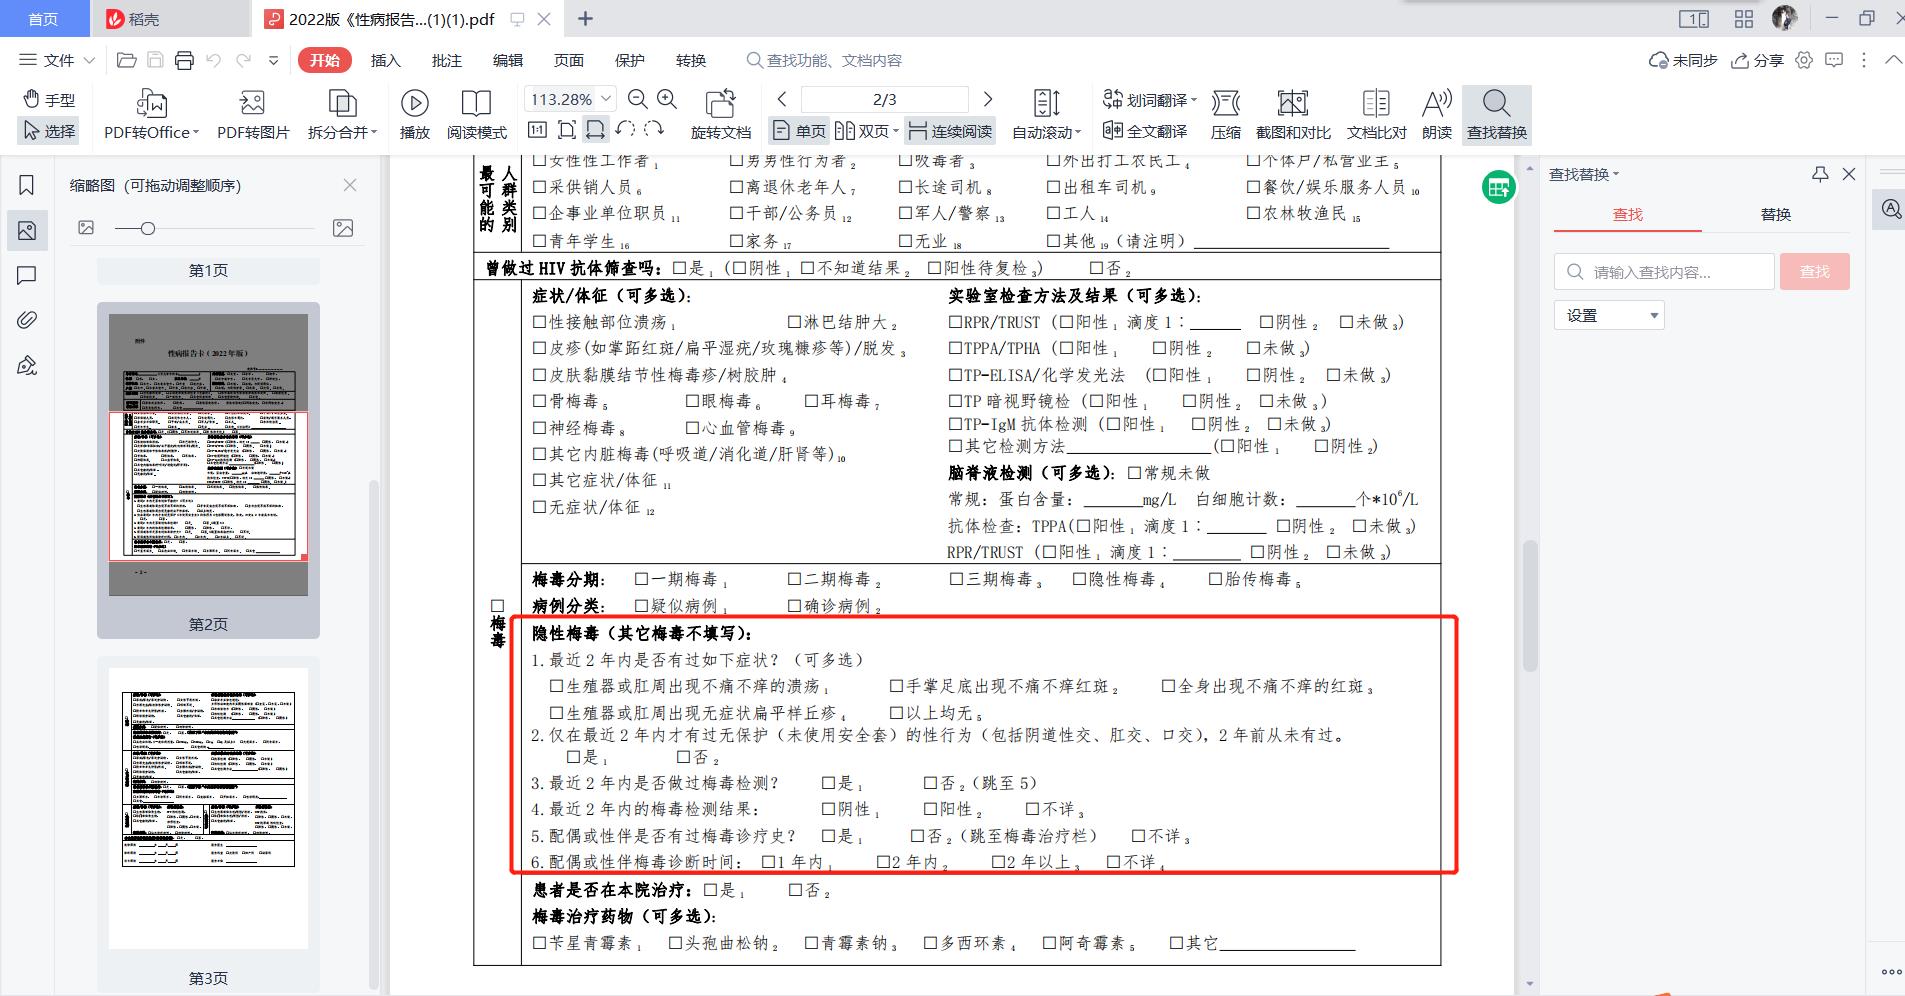Screen dimensions: 1905x996
Task: Toggle the 查找替换 toolbar button
Action: 1497,115
